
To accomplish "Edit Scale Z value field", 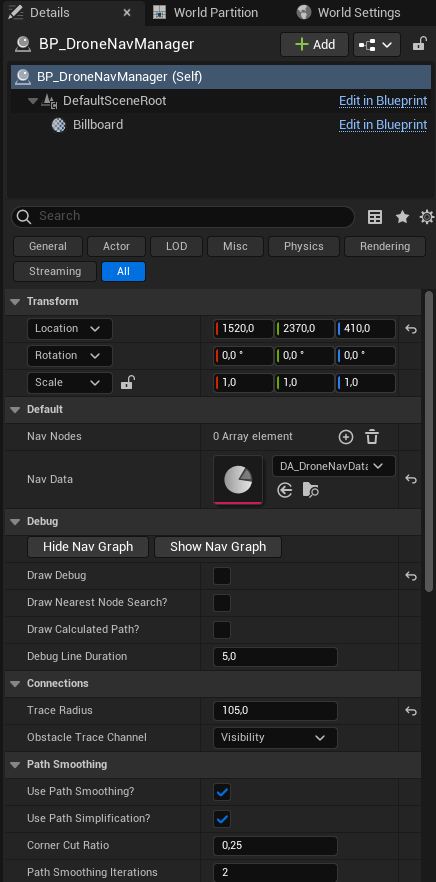I will pos(366,382).
